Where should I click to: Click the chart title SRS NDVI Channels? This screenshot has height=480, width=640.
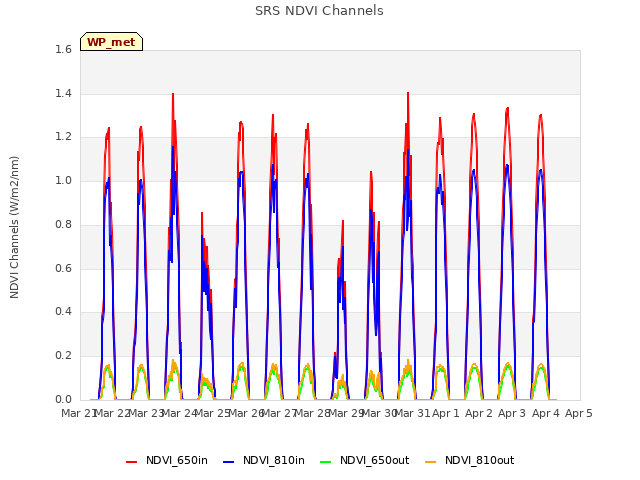319,11
